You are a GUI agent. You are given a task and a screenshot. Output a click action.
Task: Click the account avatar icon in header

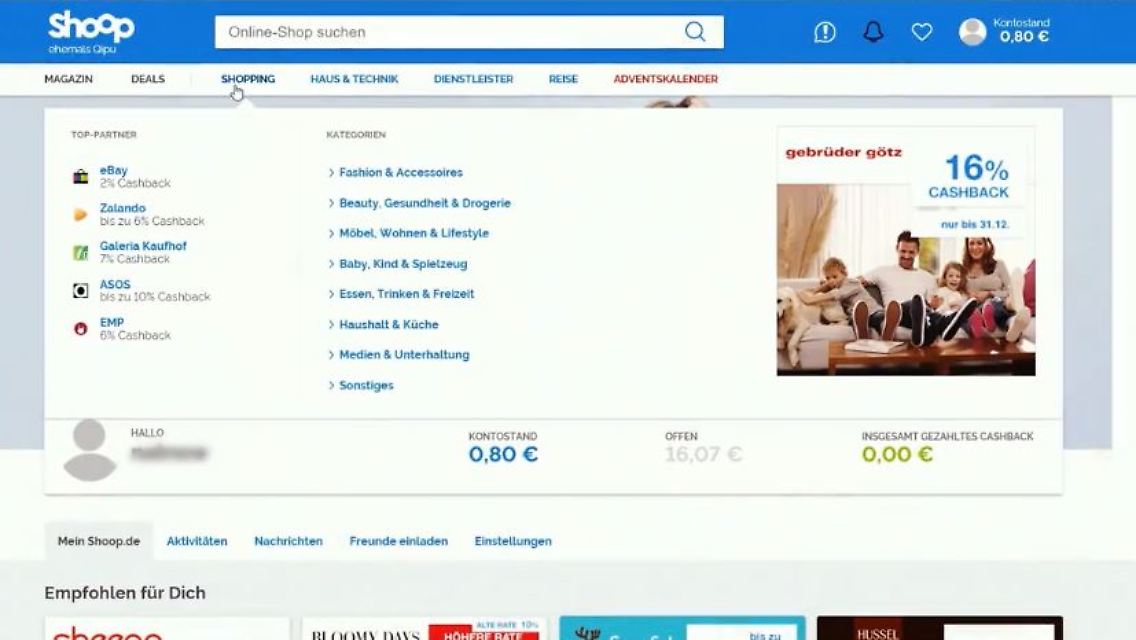(x=972, y=32)
